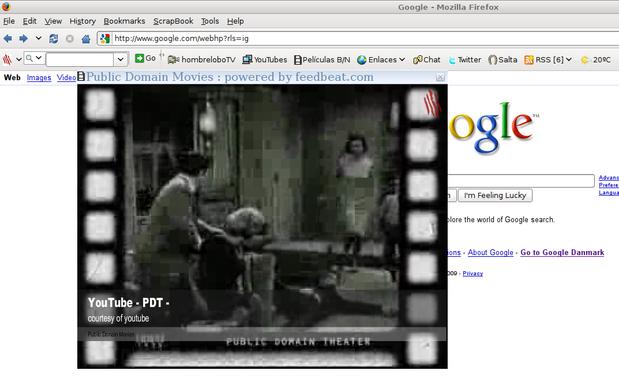Screen dimensions: 619x389
Task: Open the History menu
Action: point(83,21)
